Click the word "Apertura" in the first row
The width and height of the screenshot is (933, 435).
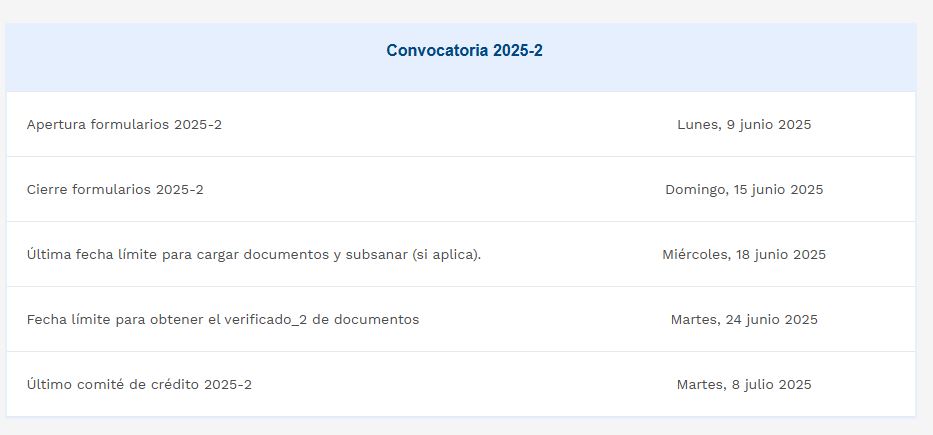[56, 125]
